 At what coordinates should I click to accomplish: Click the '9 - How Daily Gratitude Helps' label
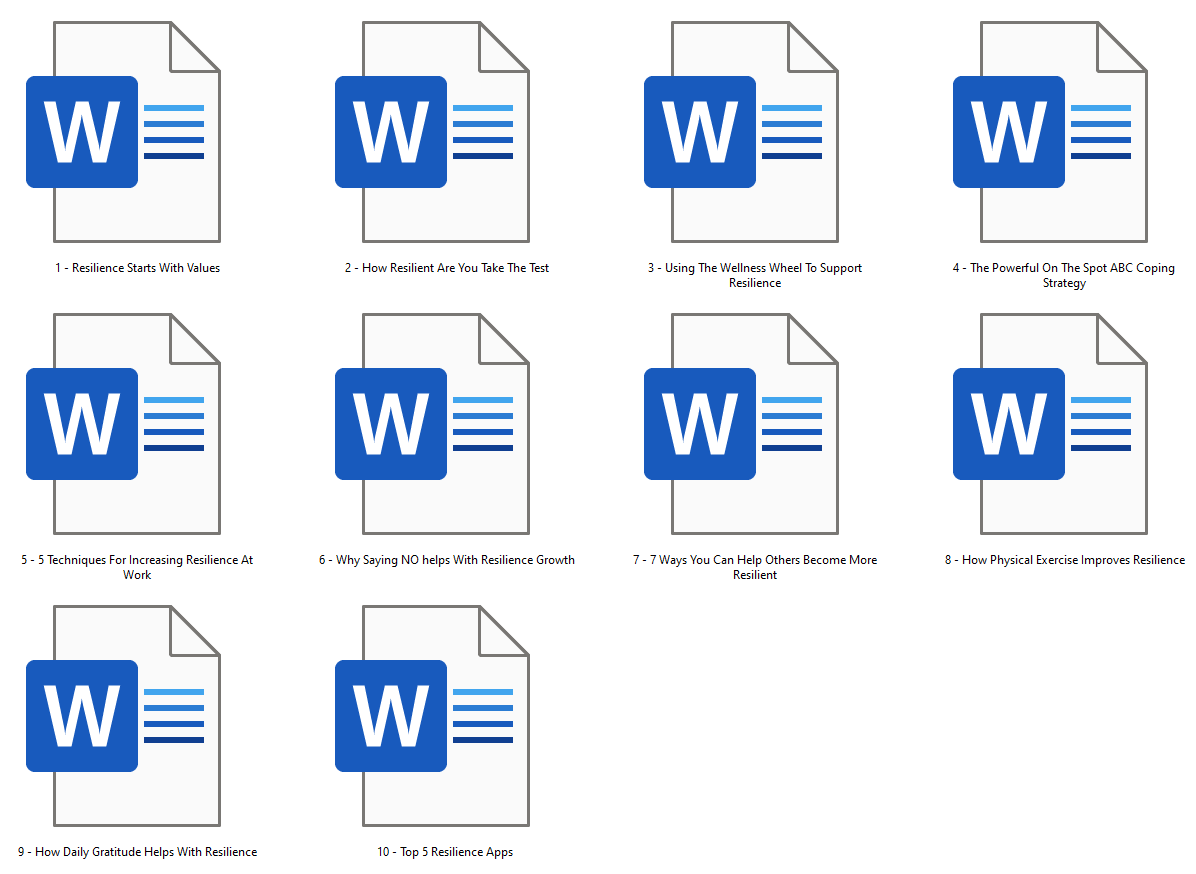137,852
